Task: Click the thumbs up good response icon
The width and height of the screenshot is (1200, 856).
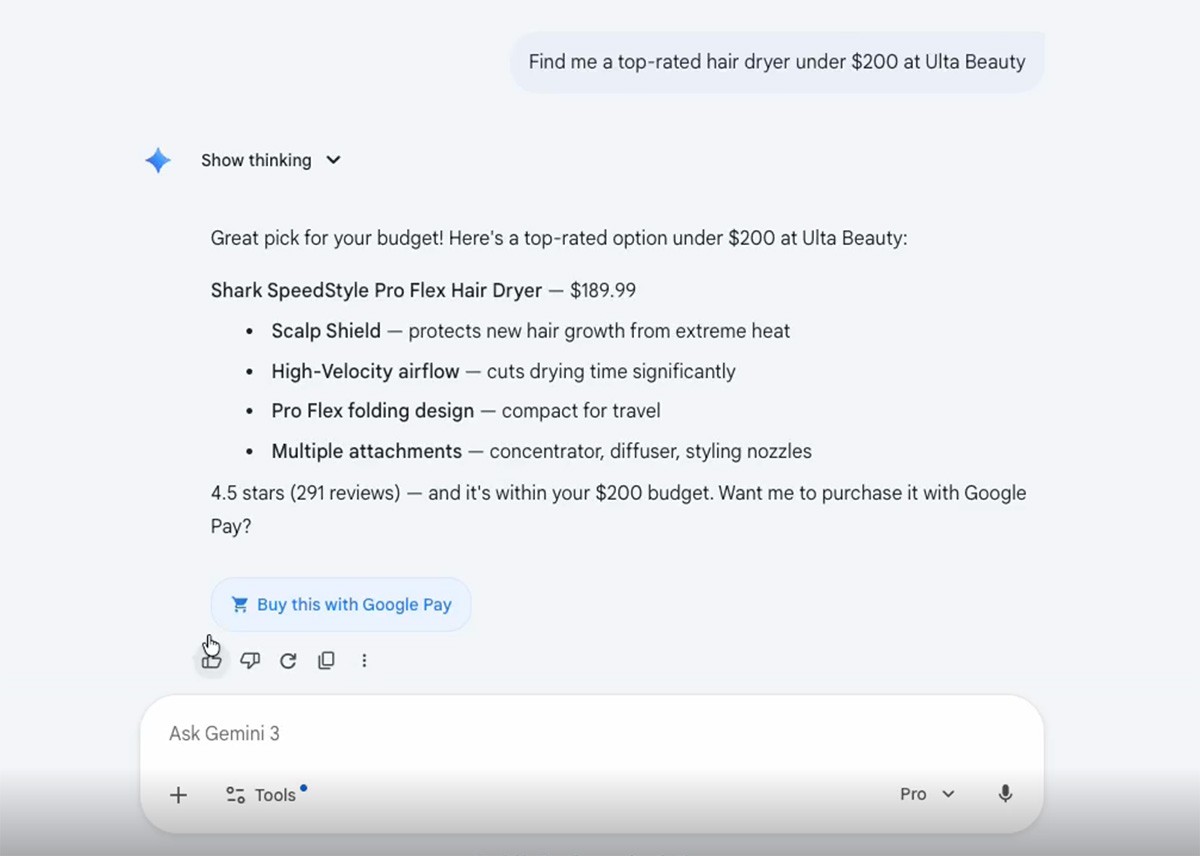Action: click(x=211, y=660)
